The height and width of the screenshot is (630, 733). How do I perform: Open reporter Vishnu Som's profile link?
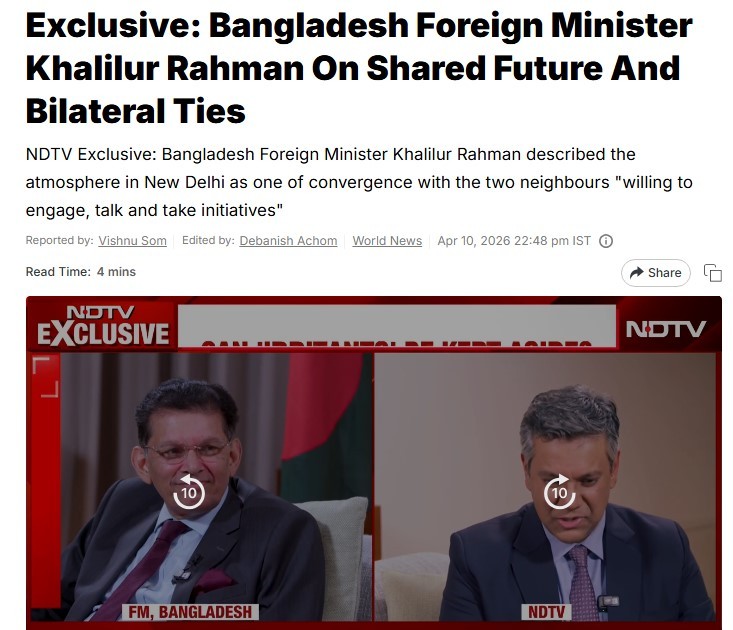point(132,241)
